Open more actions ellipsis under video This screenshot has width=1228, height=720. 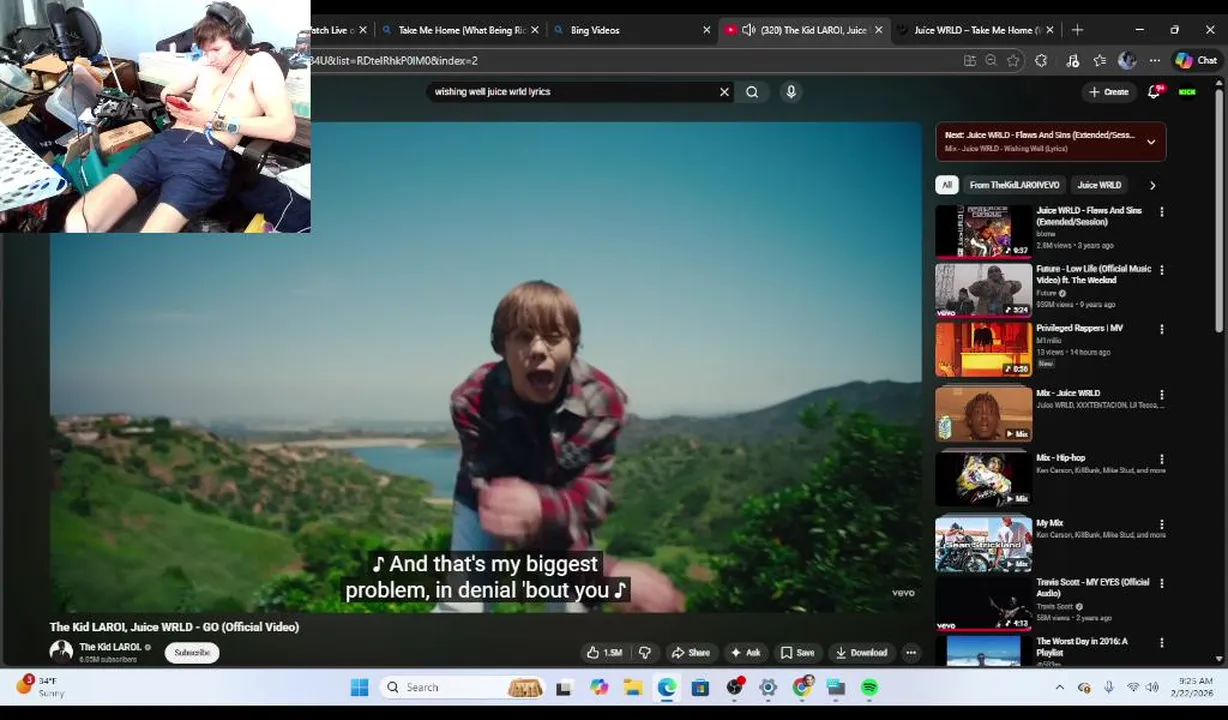click(x=911, y=653)
